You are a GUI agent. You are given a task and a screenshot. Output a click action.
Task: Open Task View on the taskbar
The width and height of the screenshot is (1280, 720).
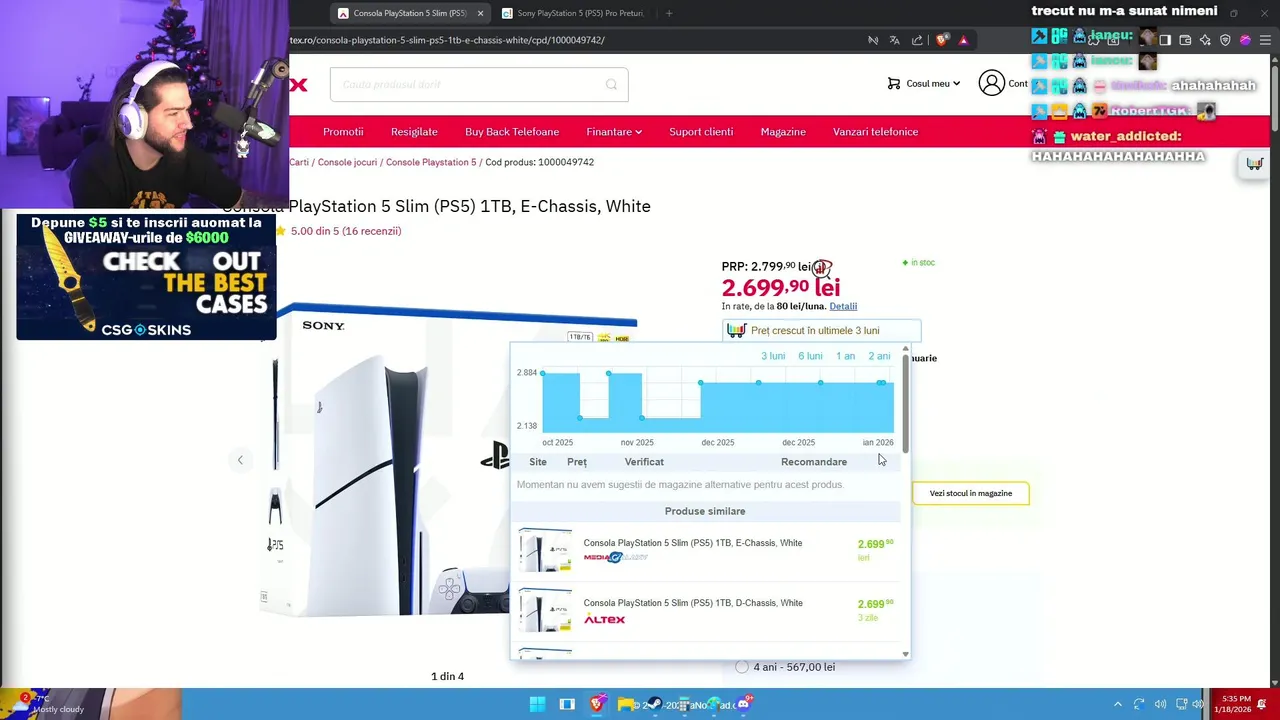(x=567, y=704)
